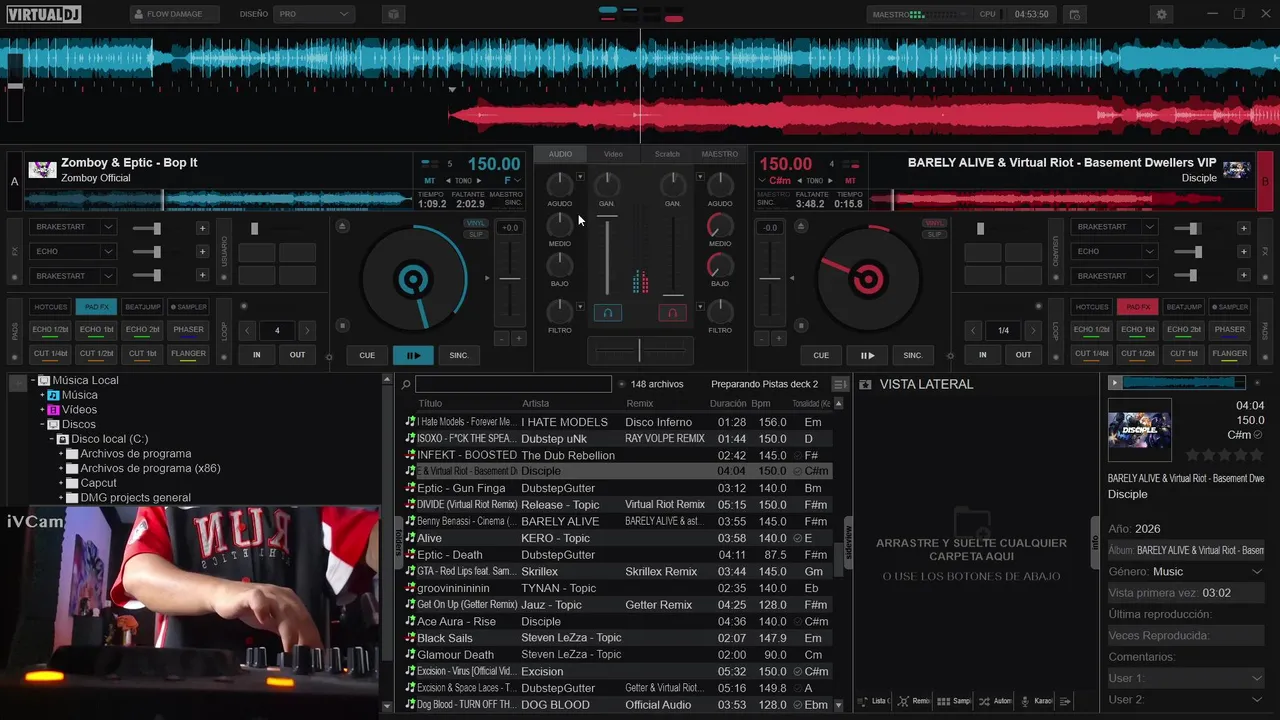Image resolution: width=1280 pixels, height=720 pixels.
Task: Toggle SLIP mode on deck A
Action: coord(476,234)
